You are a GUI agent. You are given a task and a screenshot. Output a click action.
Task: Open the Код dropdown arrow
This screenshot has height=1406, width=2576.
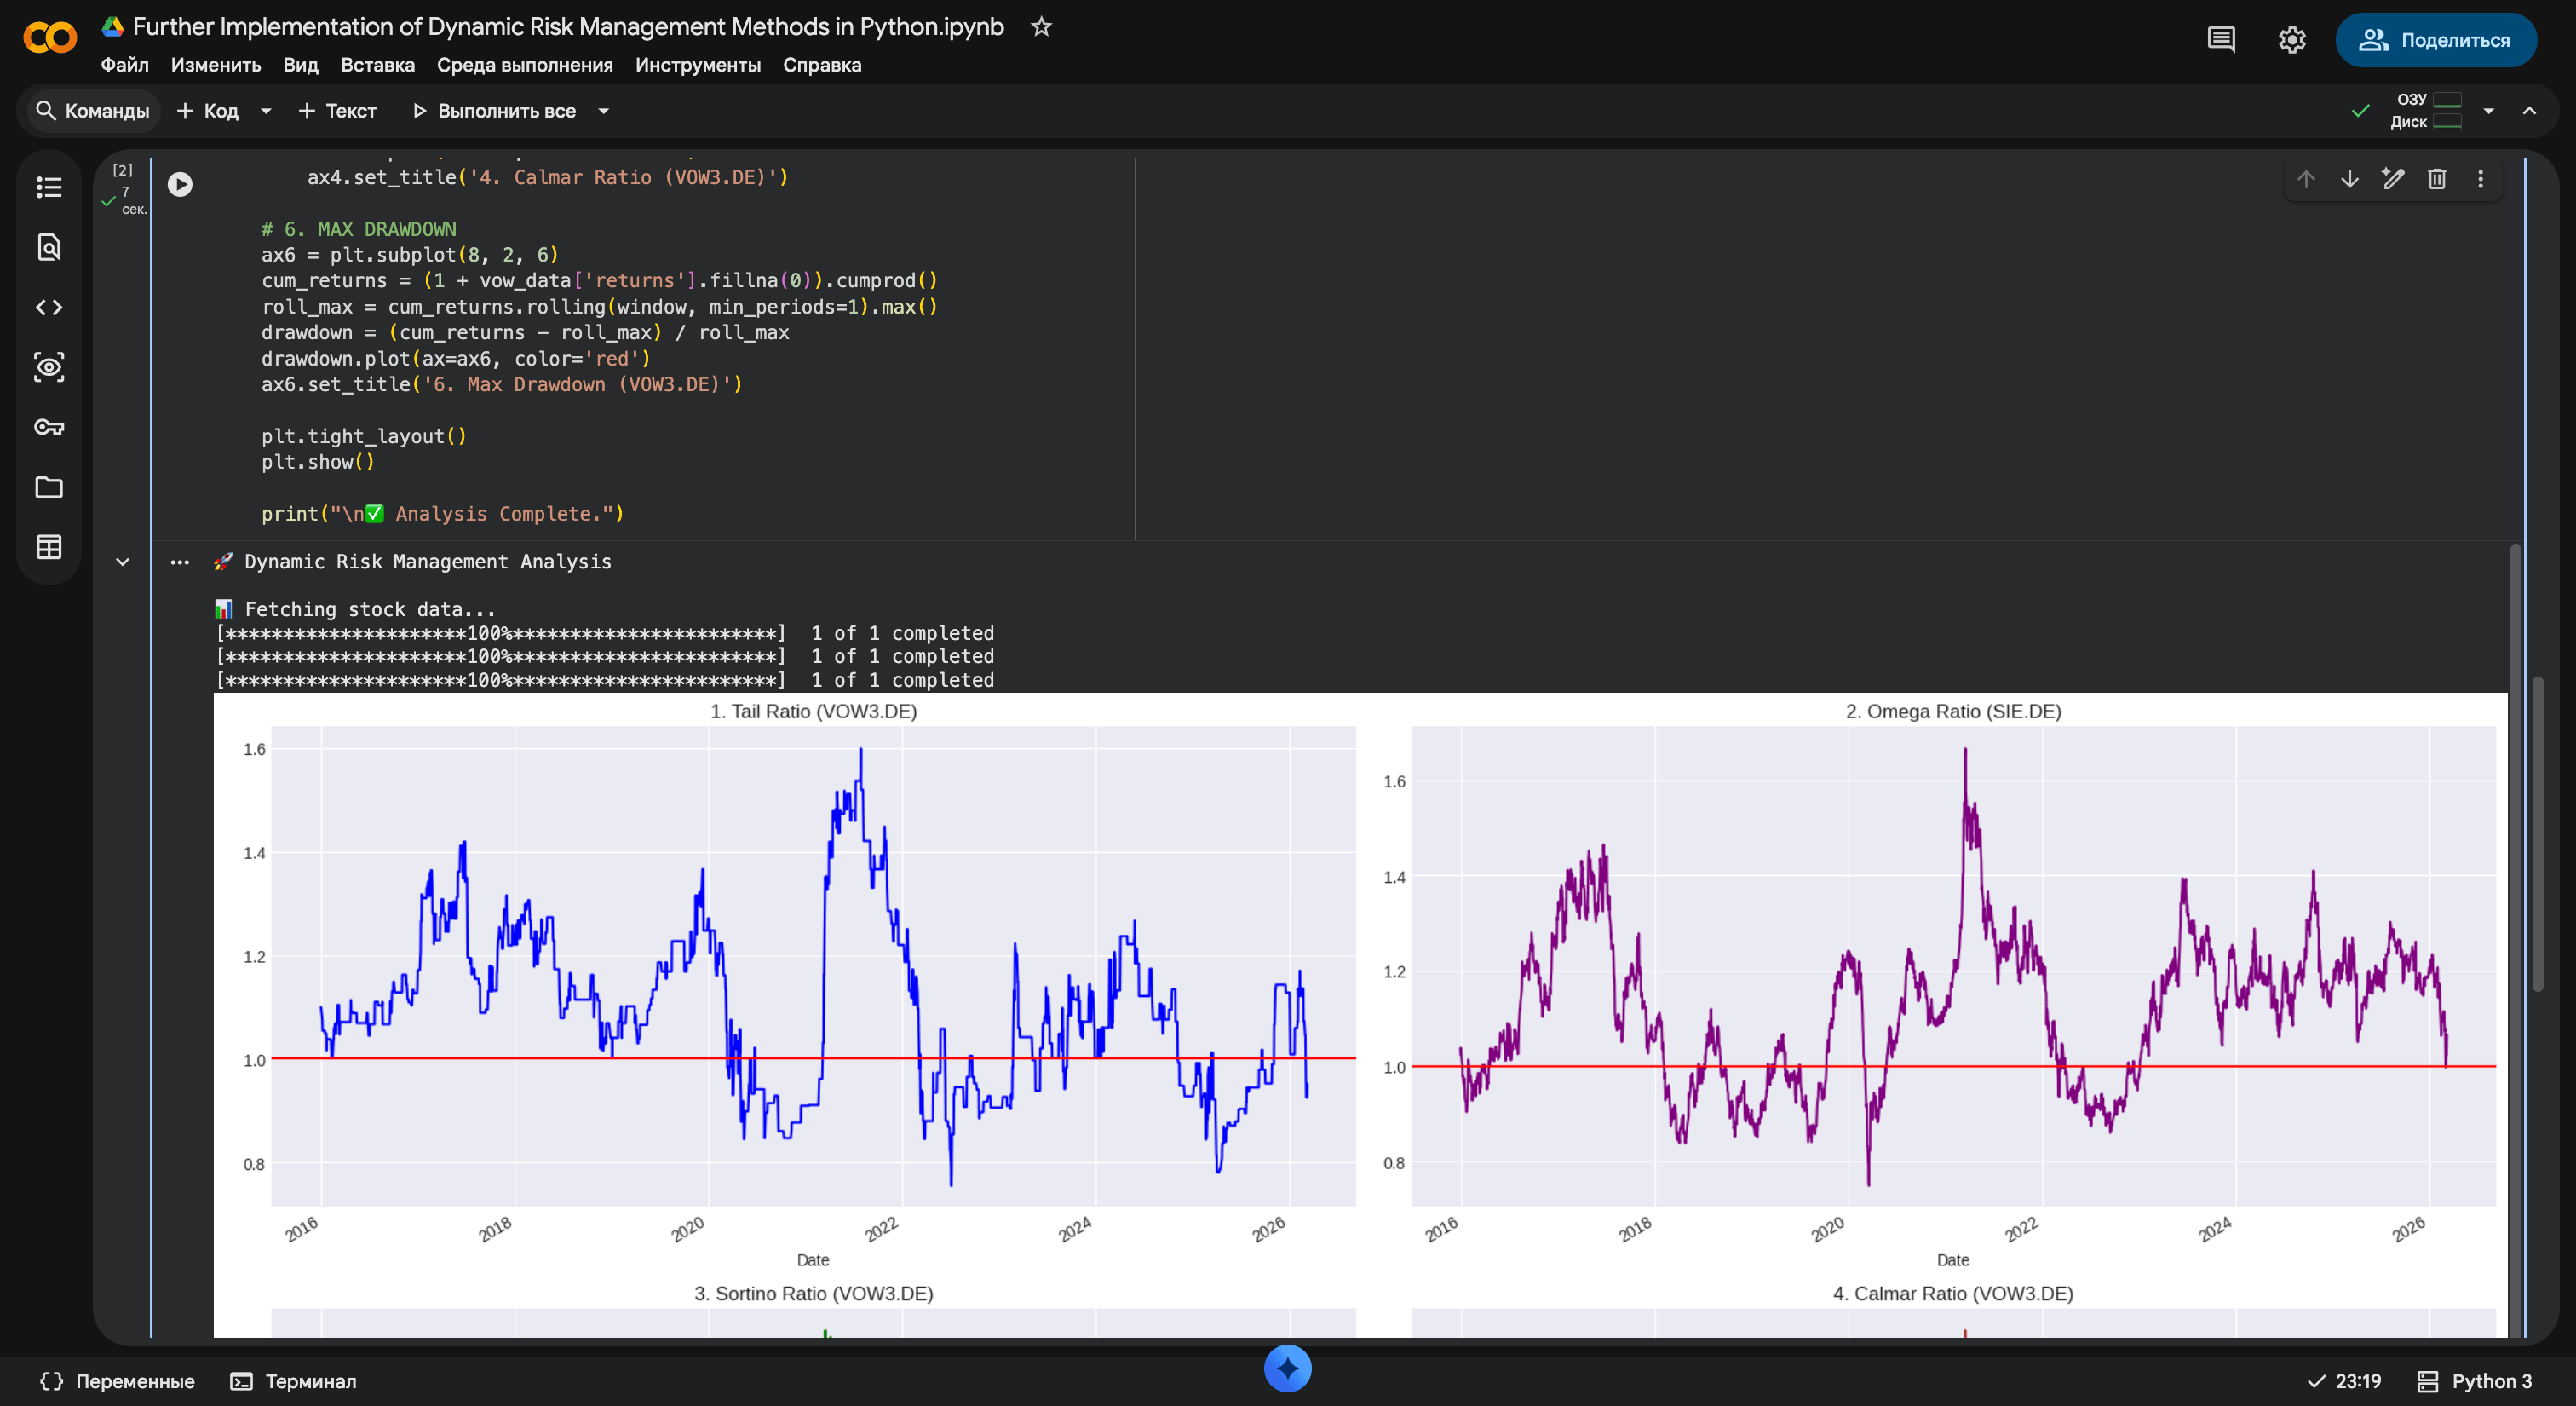266,111
